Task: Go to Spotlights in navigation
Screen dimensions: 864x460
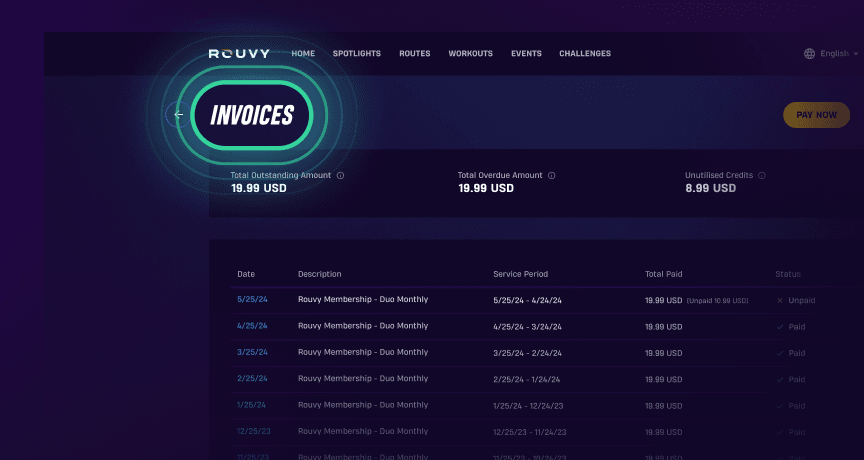Action: pyautogui.click(x=357, y=54)
